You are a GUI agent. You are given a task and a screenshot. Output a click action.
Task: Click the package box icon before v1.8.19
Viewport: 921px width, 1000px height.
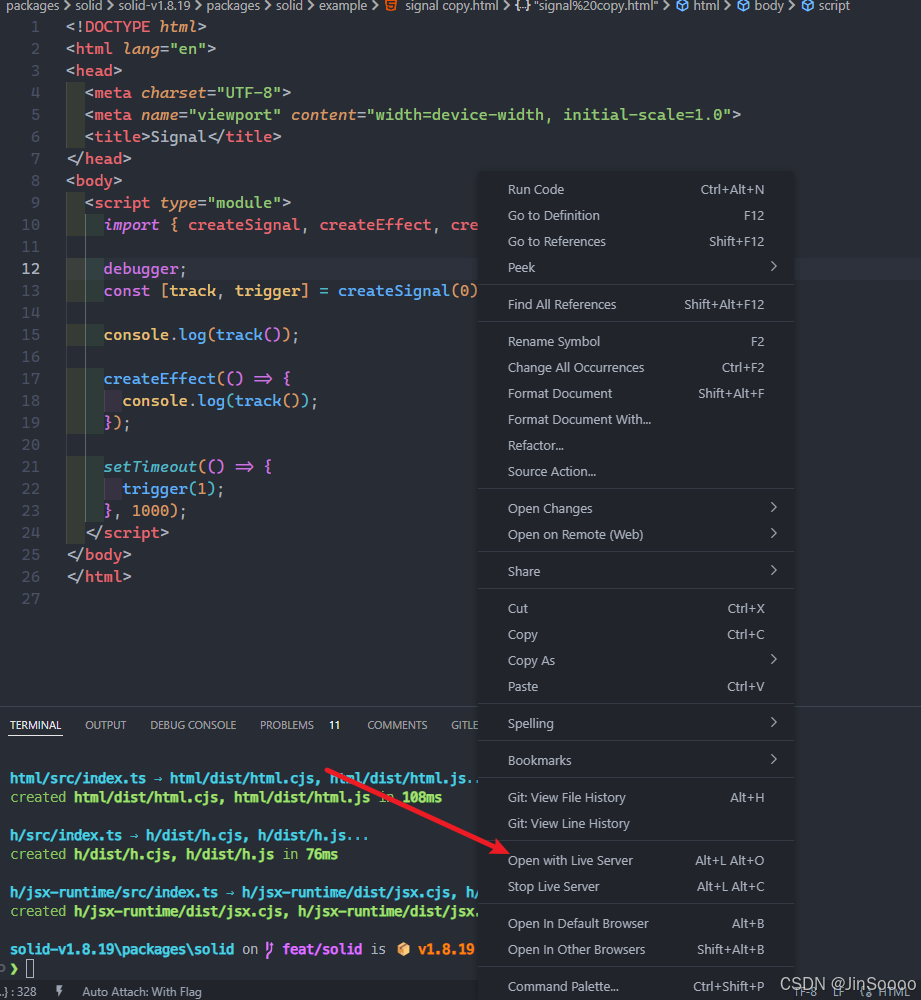coord(403,949)
